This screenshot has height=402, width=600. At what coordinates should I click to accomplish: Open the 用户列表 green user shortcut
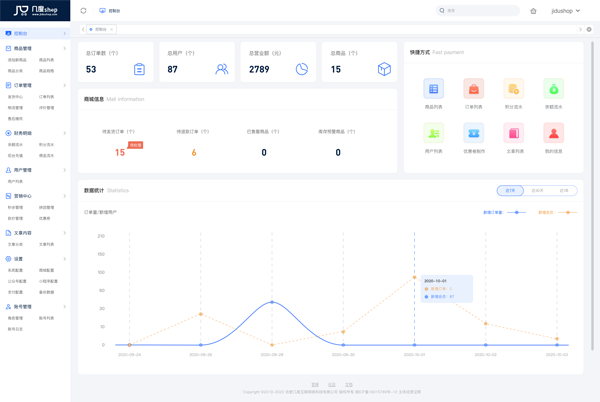click(x=433, y=133)
